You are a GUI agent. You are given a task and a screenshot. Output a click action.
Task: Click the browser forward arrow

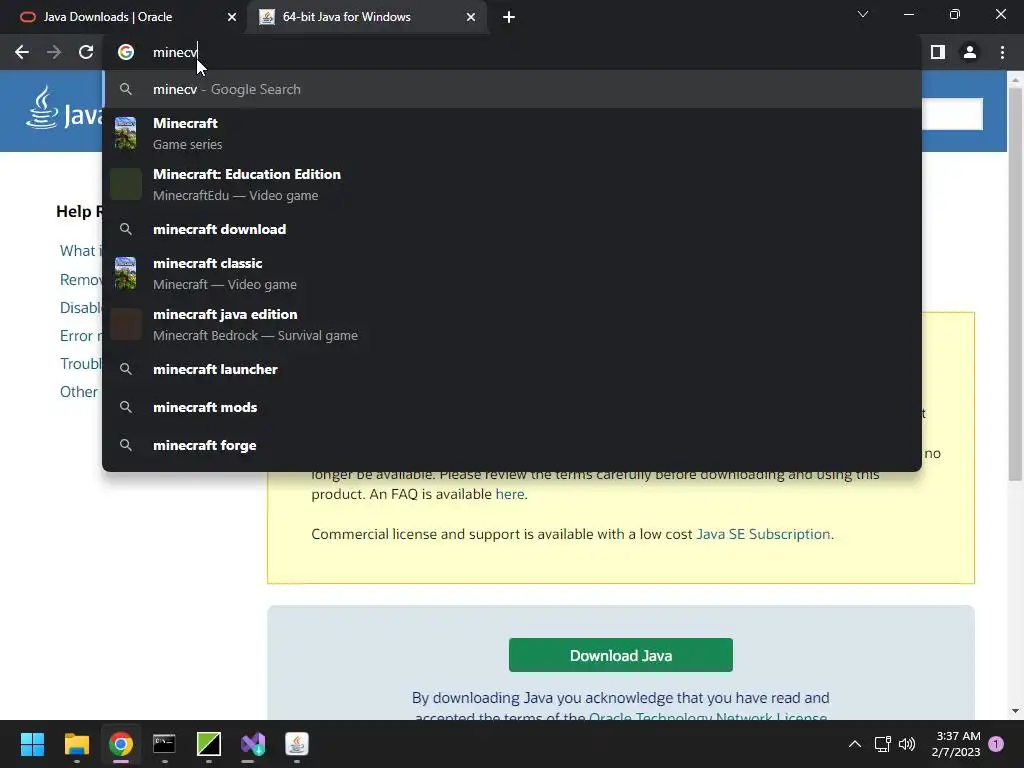(54, 52)
